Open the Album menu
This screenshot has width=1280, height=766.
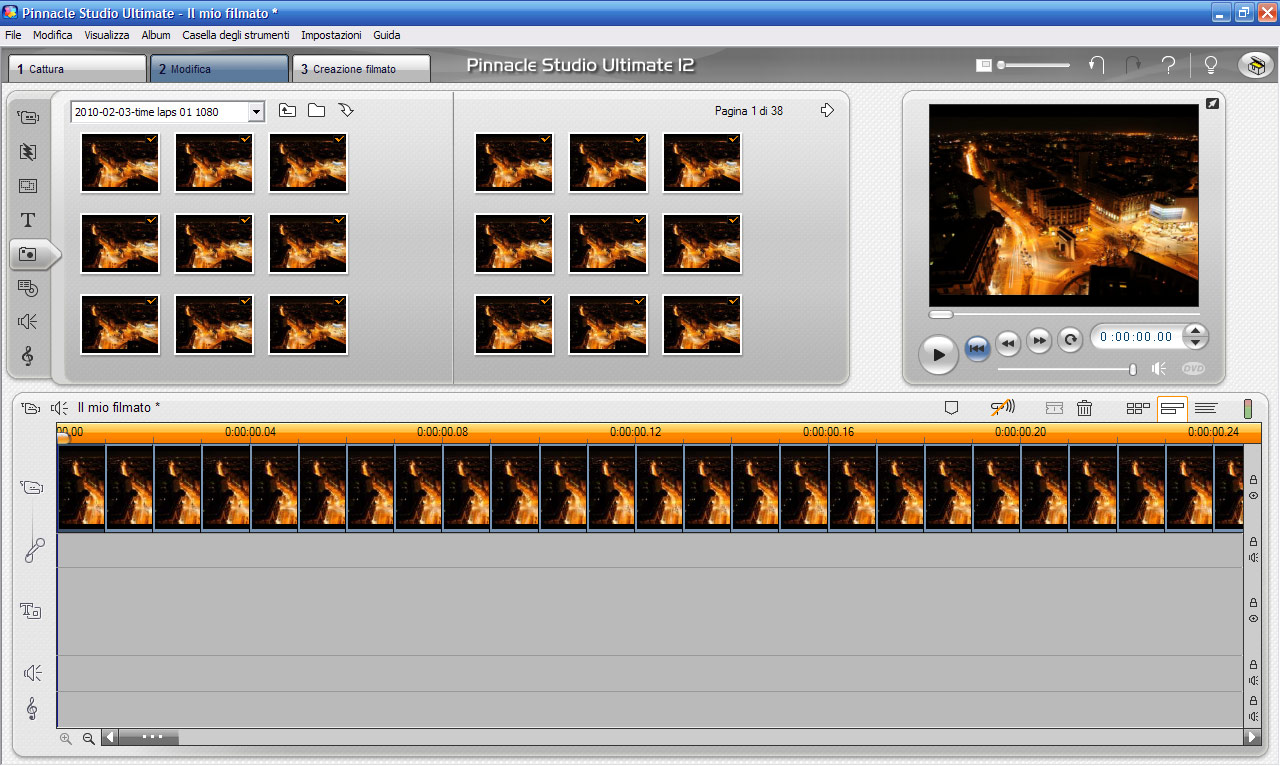point(156,35)
